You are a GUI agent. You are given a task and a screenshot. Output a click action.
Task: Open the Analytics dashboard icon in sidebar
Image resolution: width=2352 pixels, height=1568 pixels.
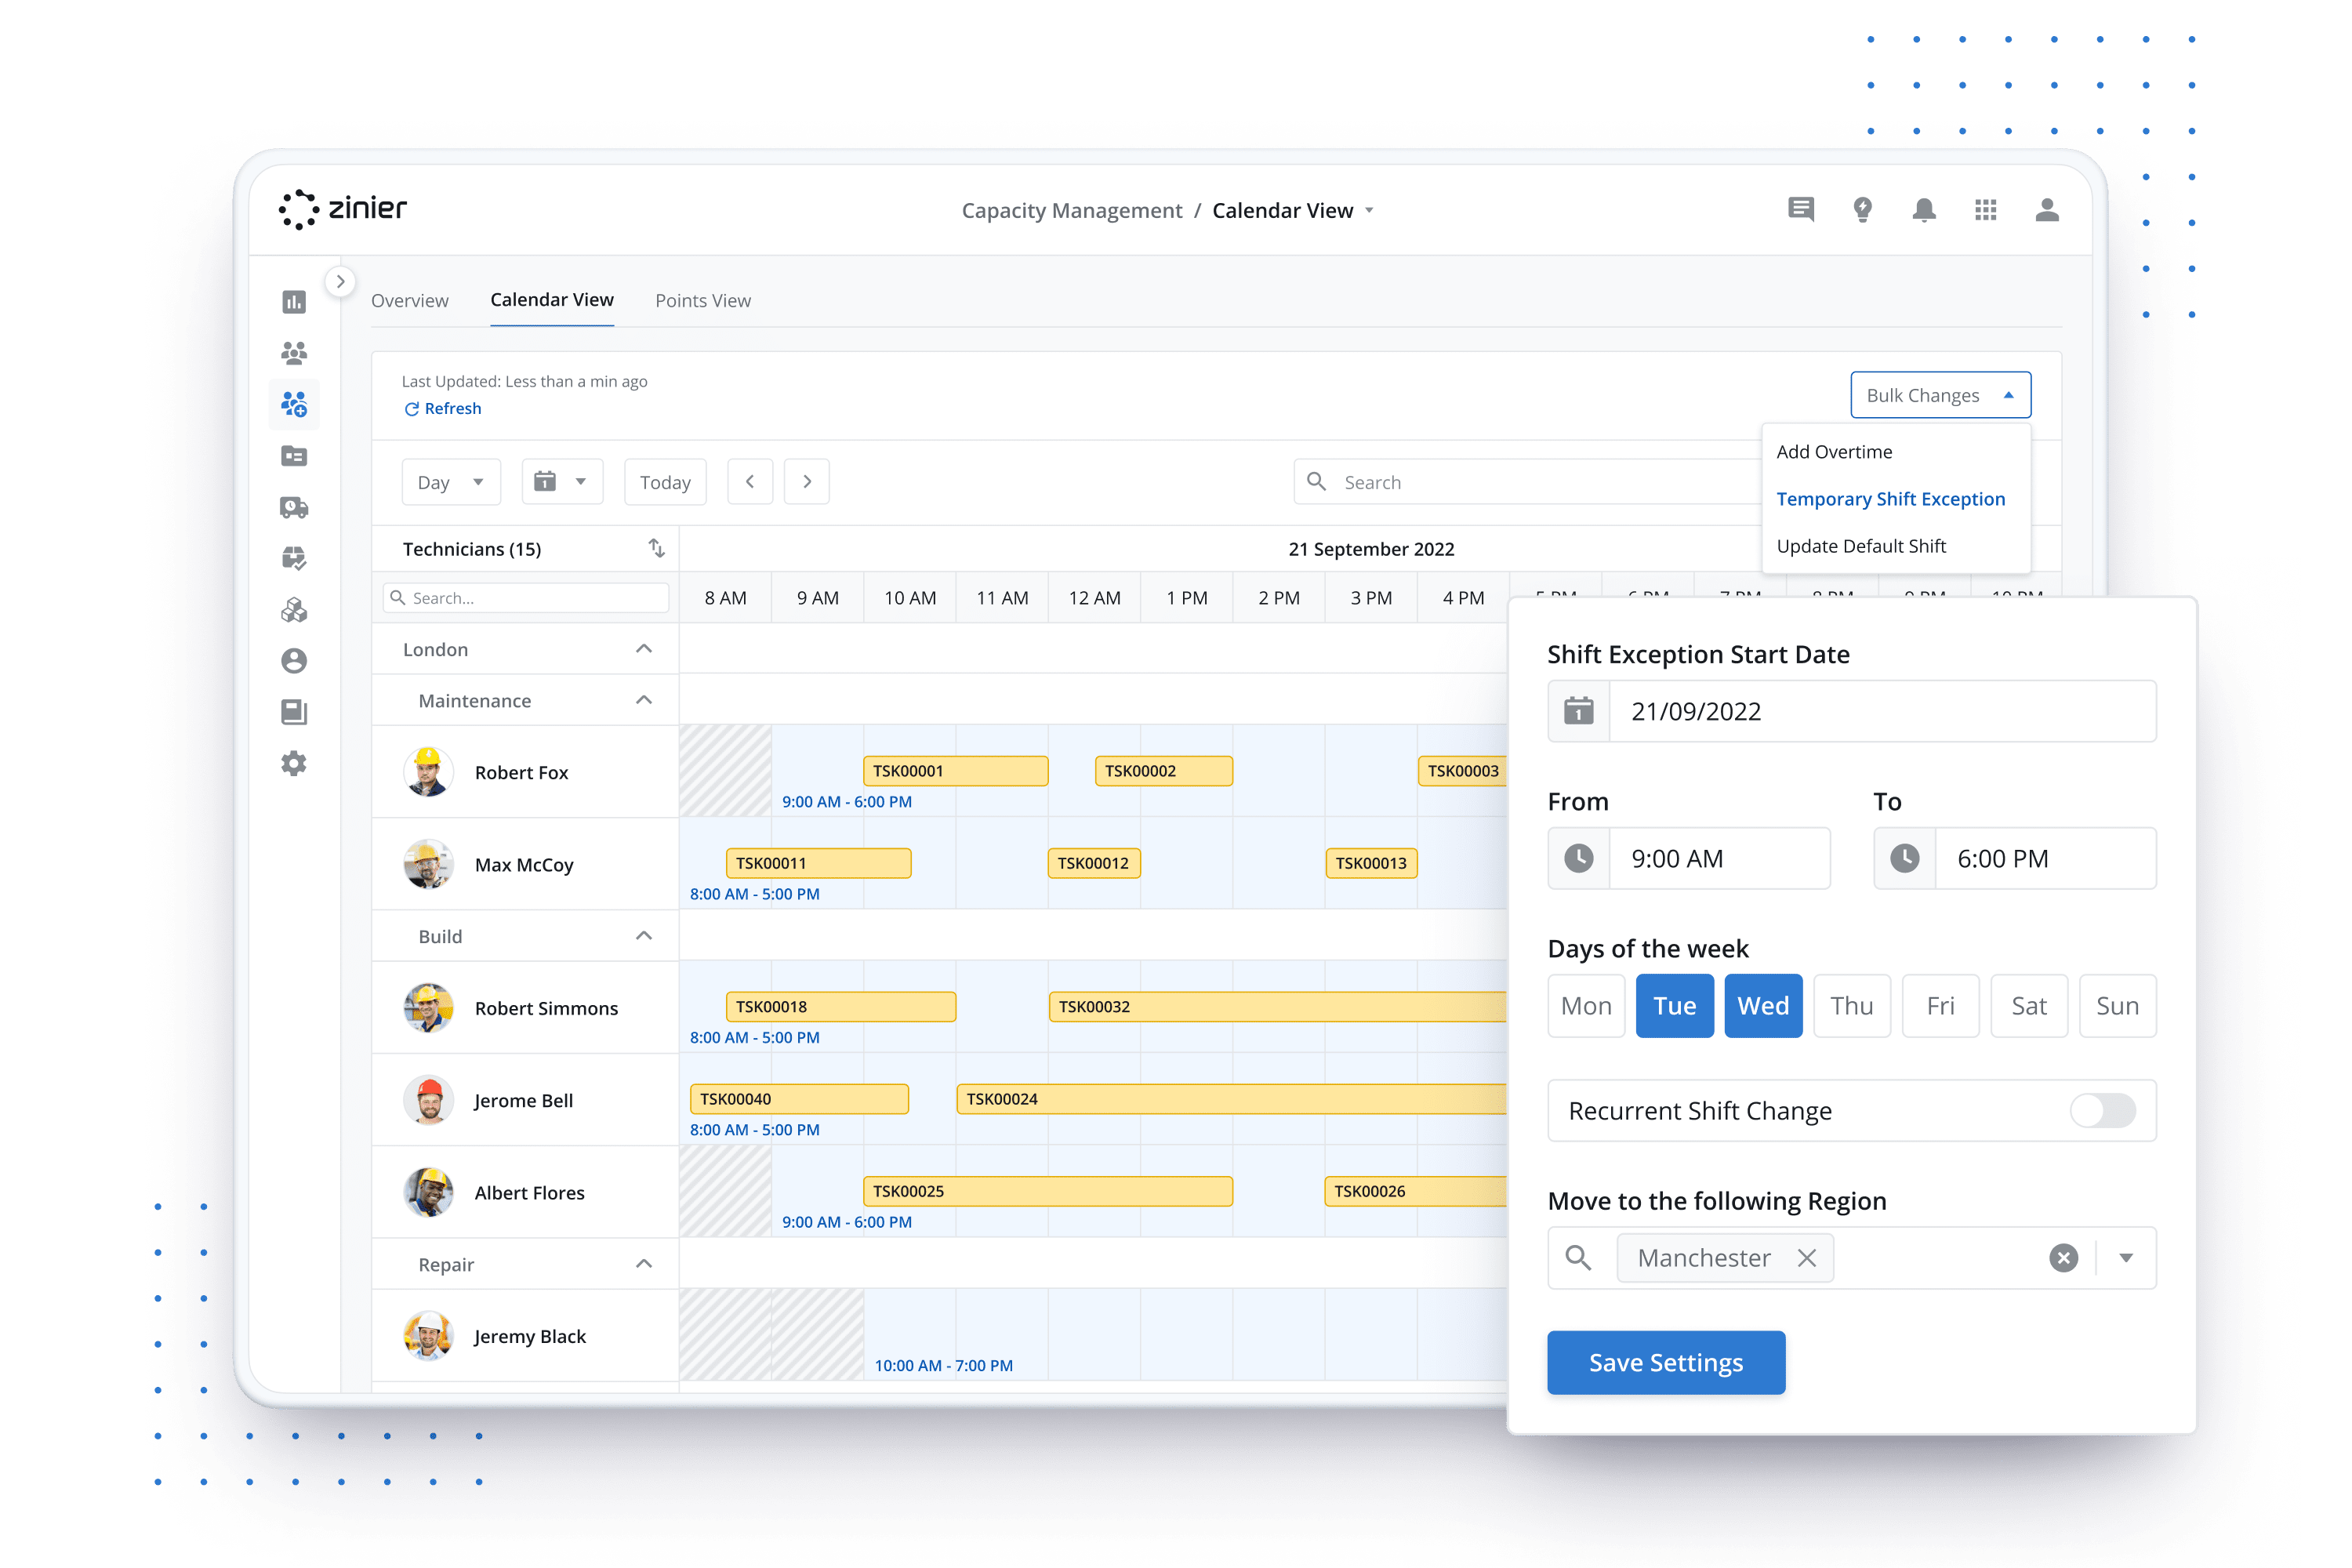click(x=293, y=301)
